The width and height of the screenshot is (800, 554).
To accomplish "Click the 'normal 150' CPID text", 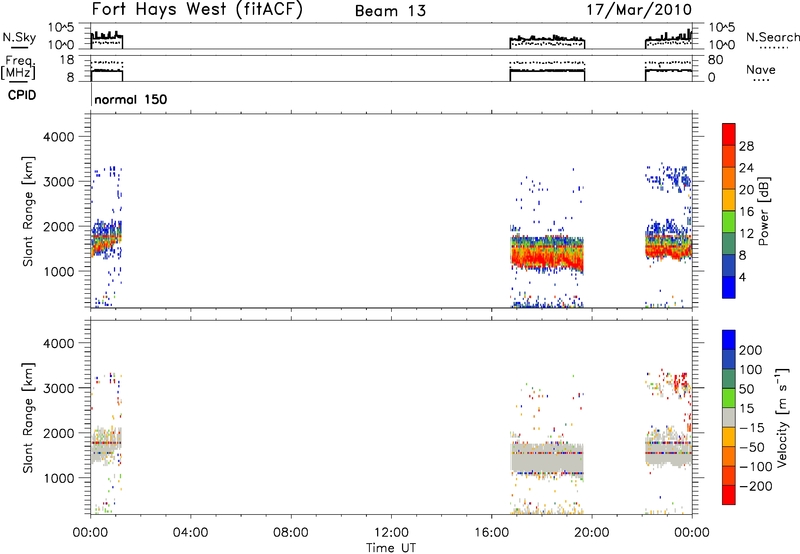I will point(131,99).
